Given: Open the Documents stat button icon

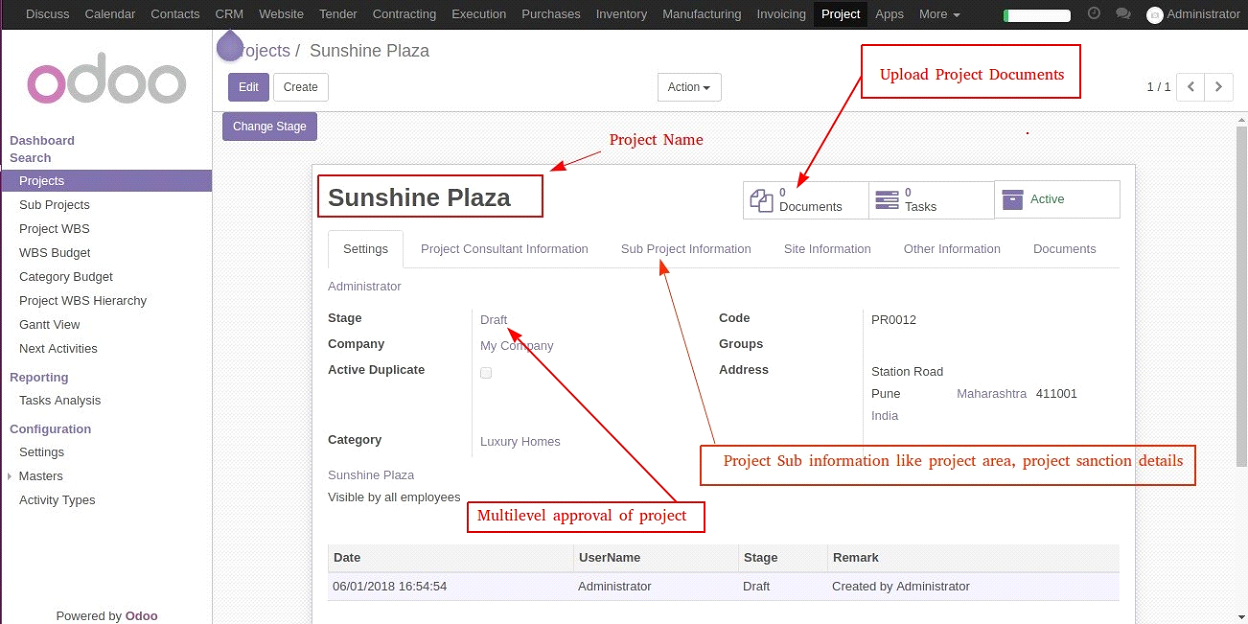Looking at the screenshot, I should pos(762,200).
